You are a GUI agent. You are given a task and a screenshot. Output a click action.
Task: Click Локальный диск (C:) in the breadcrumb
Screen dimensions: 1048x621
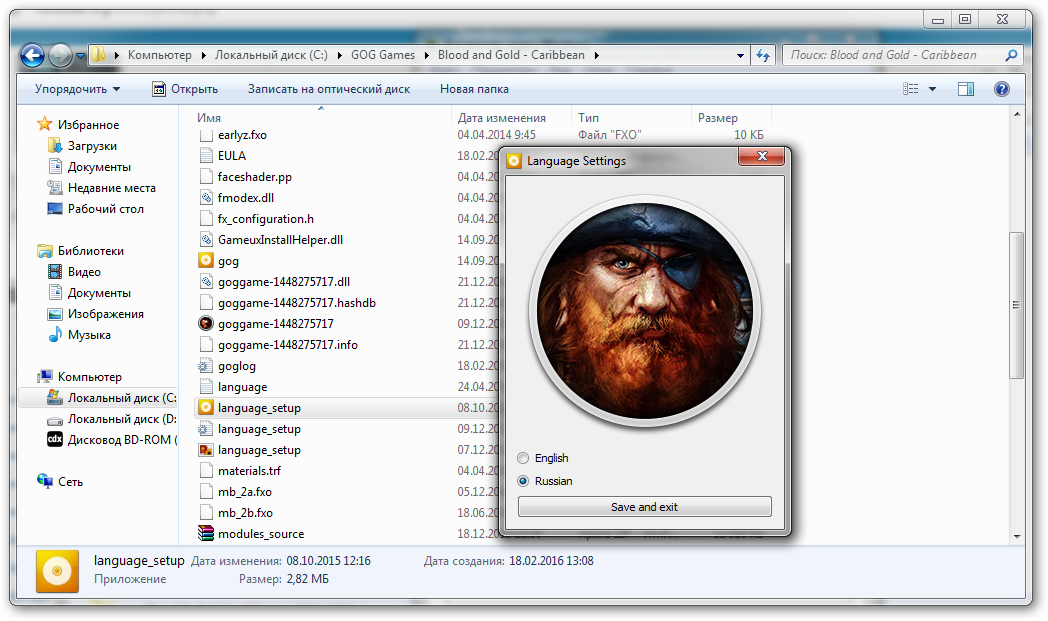(x=271, y=55)
